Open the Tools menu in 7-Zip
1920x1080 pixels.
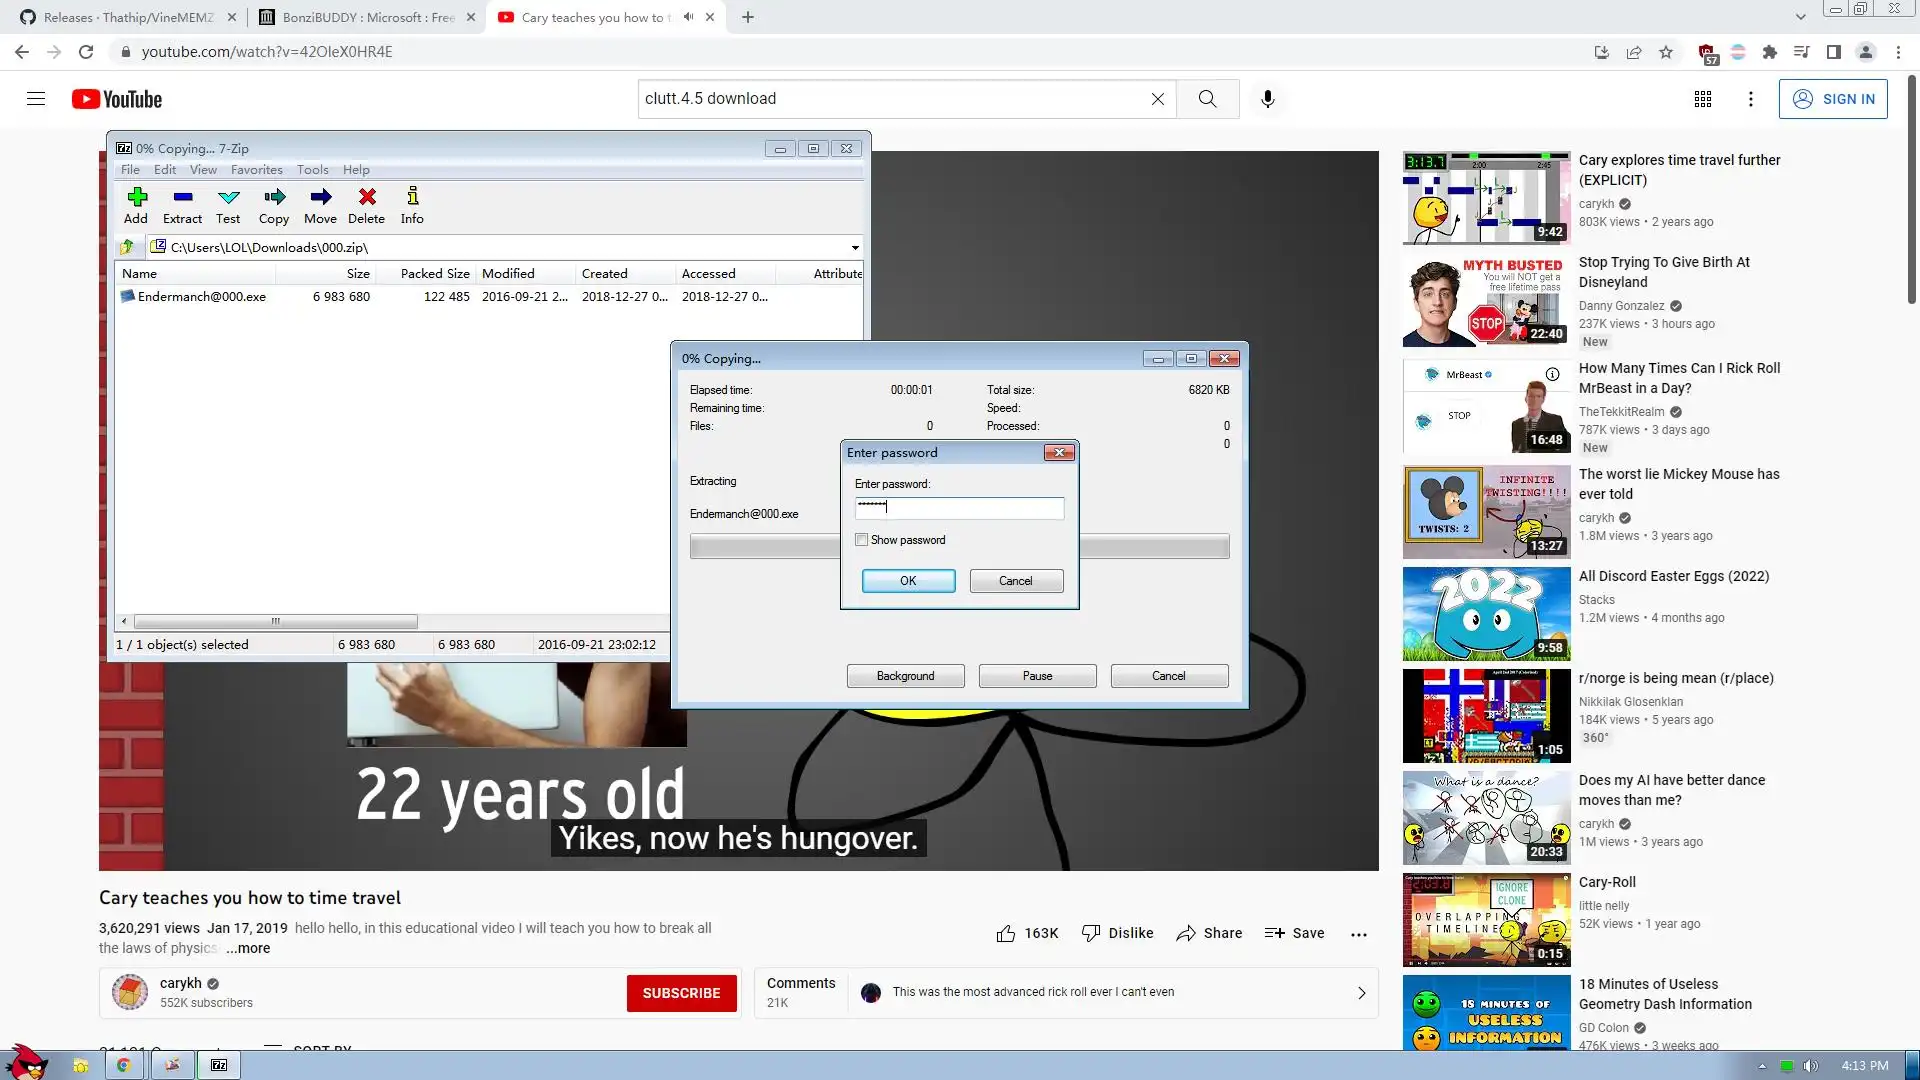312,170
